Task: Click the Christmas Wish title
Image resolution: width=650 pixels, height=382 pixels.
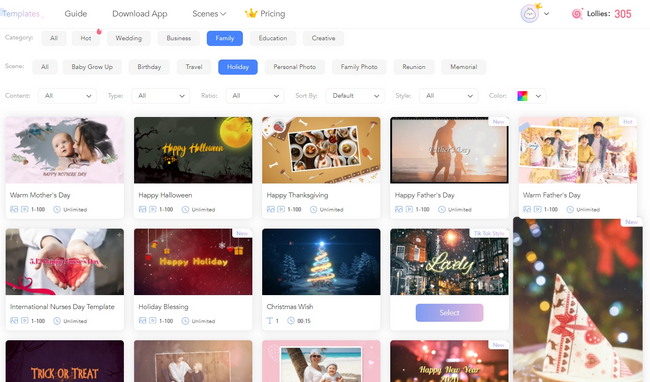Action: (290, 307)
